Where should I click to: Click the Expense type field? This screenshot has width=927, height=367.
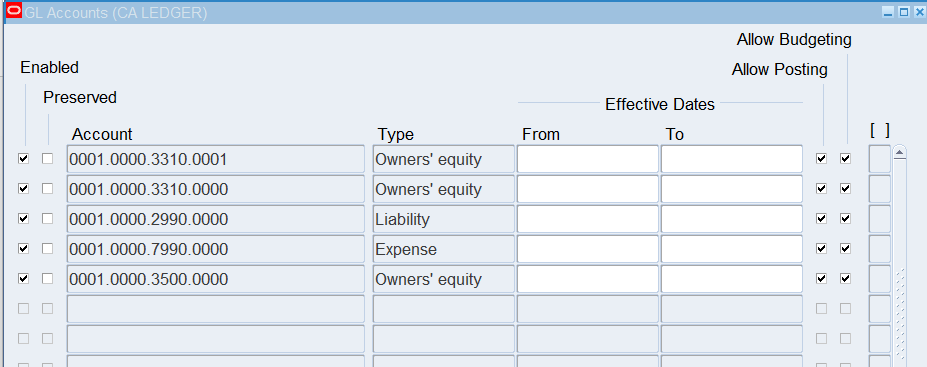pos(443,249)
